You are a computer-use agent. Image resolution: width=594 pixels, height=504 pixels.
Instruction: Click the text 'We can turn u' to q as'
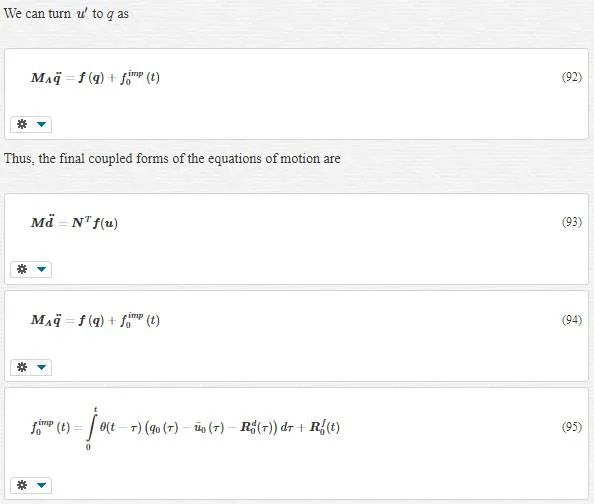66,14
